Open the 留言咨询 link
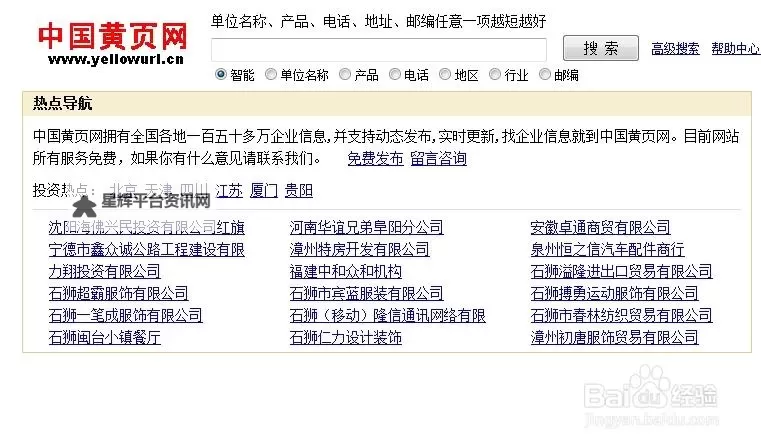The image size is (761, 446). click(438, 158)
